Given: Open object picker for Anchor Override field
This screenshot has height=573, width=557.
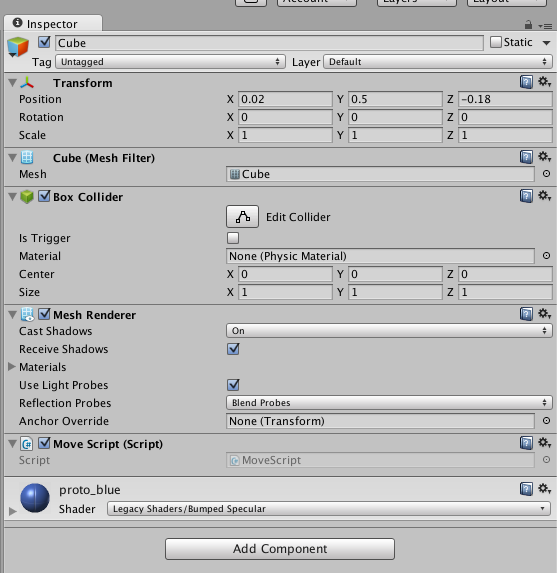Looking at the screenshot, I should coord(546,421).
